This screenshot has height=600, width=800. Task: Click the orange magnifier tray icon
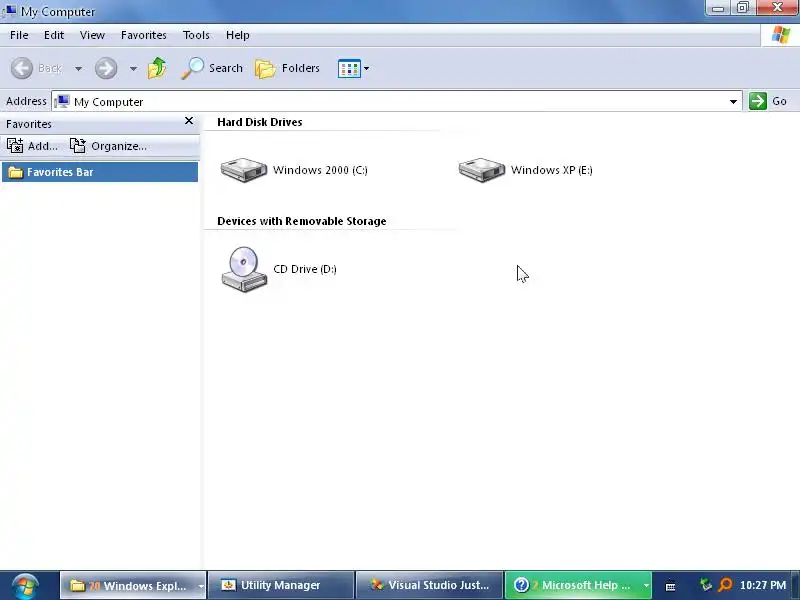tap(725, 585)
